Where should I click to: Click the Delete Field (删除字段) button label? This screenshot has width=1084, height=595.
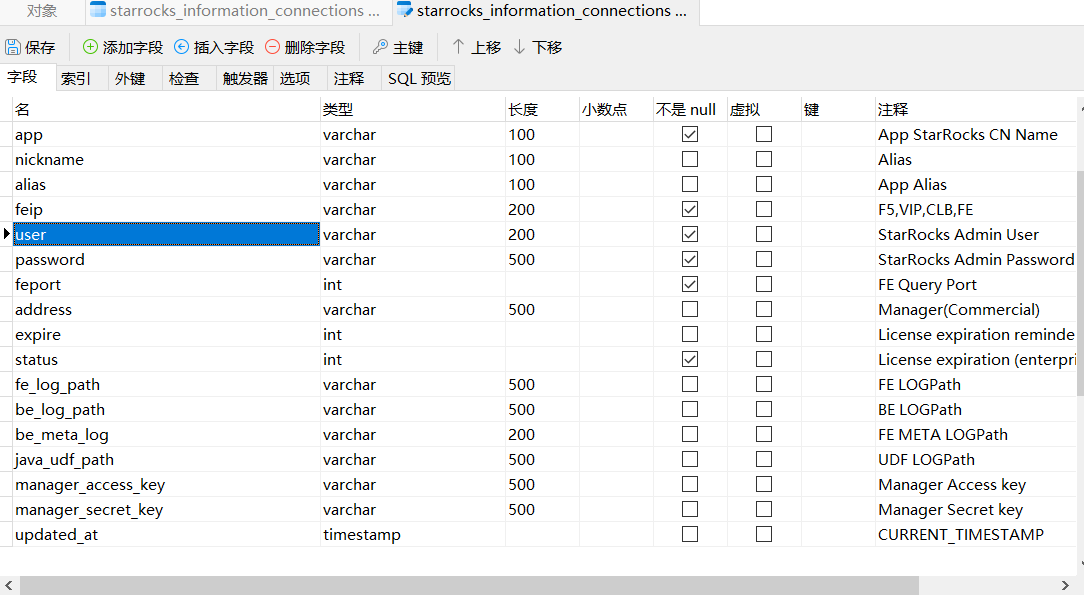tap(315, 48)
